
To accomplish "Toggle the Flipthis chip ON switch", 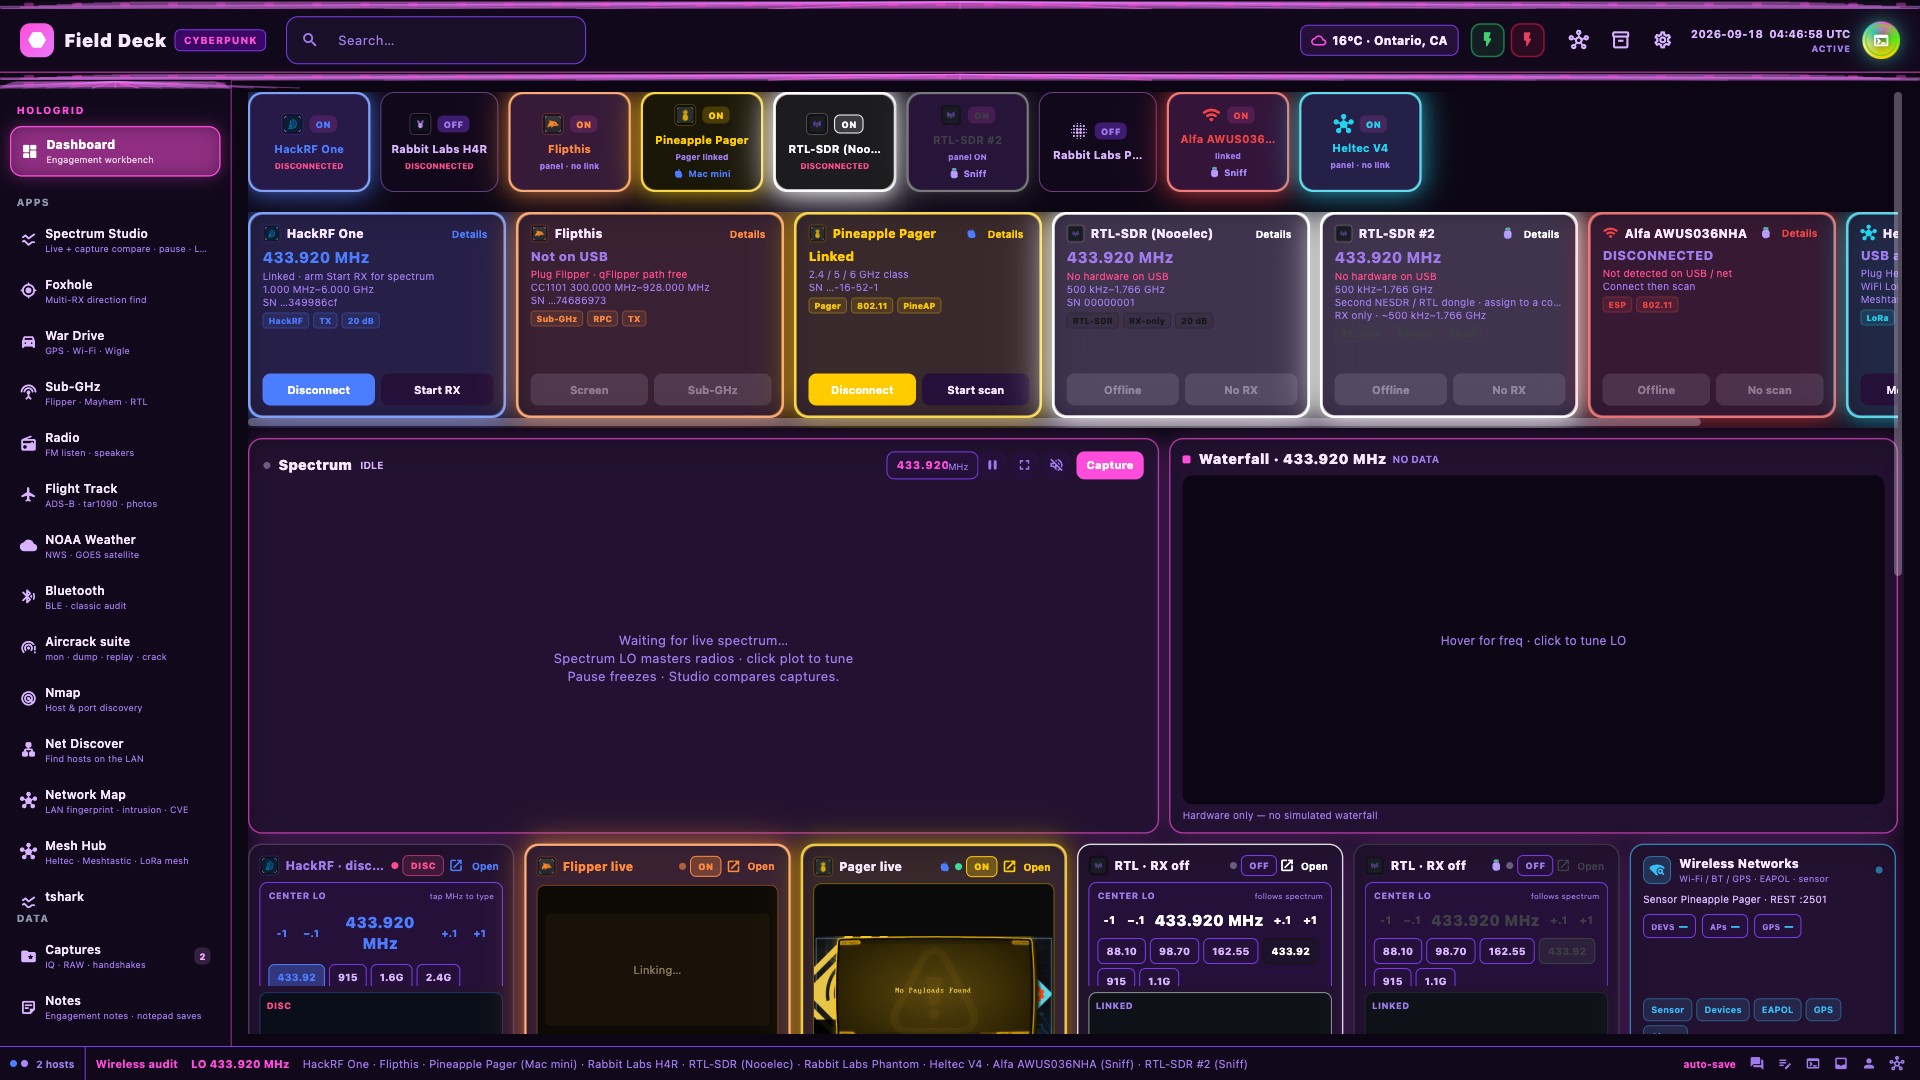I will (x=583, y=125).
